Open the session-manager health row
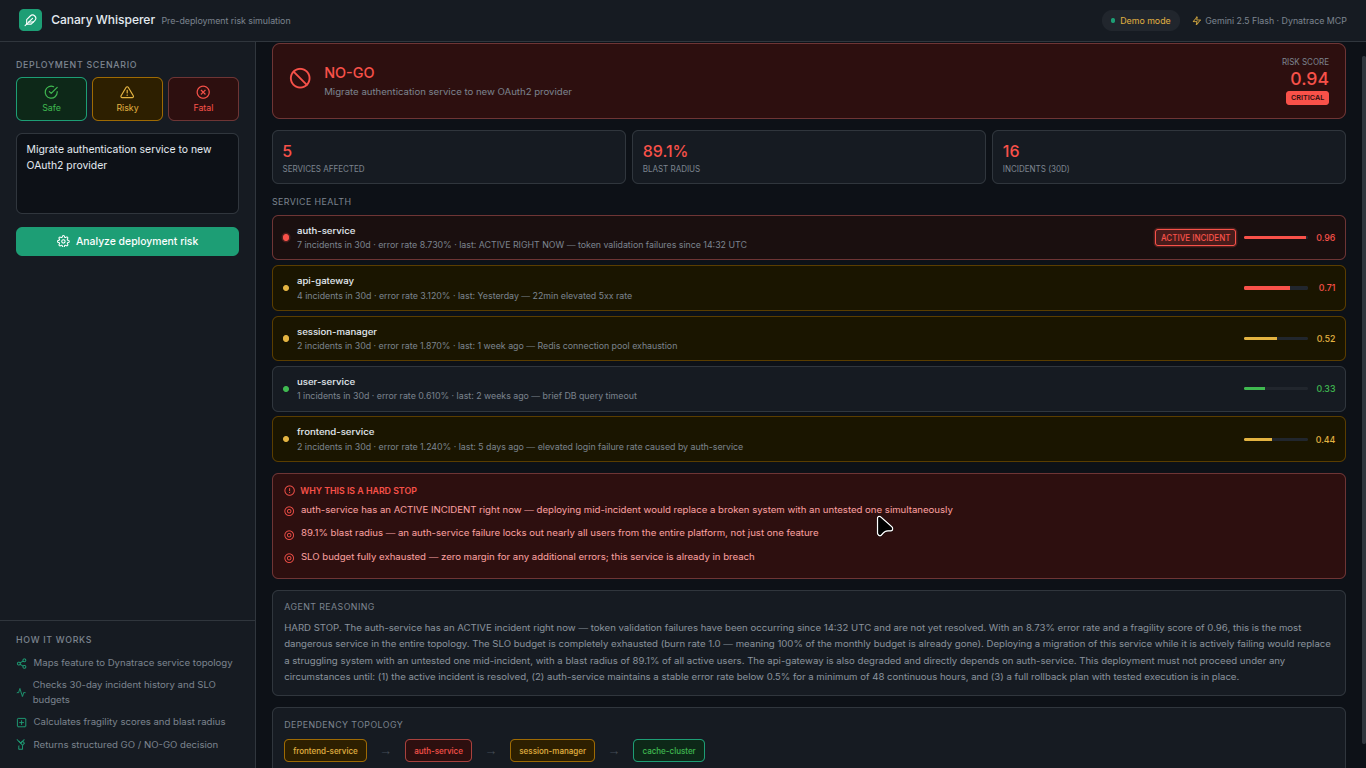The image size is (1366, 768). (809, 339)
